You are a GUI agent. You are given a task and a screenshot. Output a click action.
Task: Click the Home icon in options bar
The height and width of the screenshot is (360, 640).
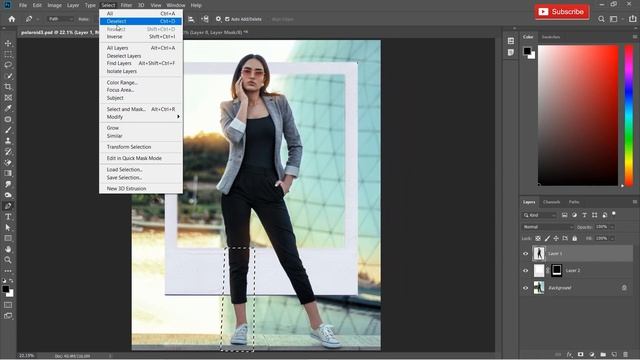(x=11, y=19)
